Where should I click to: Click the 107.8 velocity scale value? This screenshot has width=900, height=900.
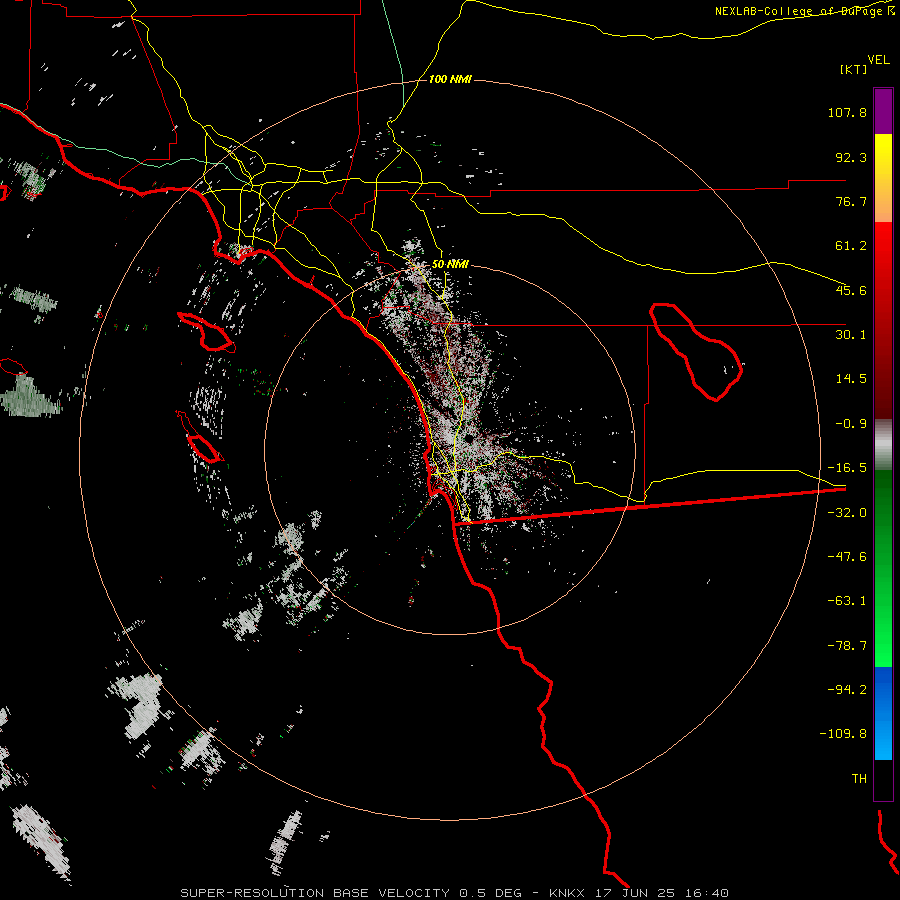point(847,112)
